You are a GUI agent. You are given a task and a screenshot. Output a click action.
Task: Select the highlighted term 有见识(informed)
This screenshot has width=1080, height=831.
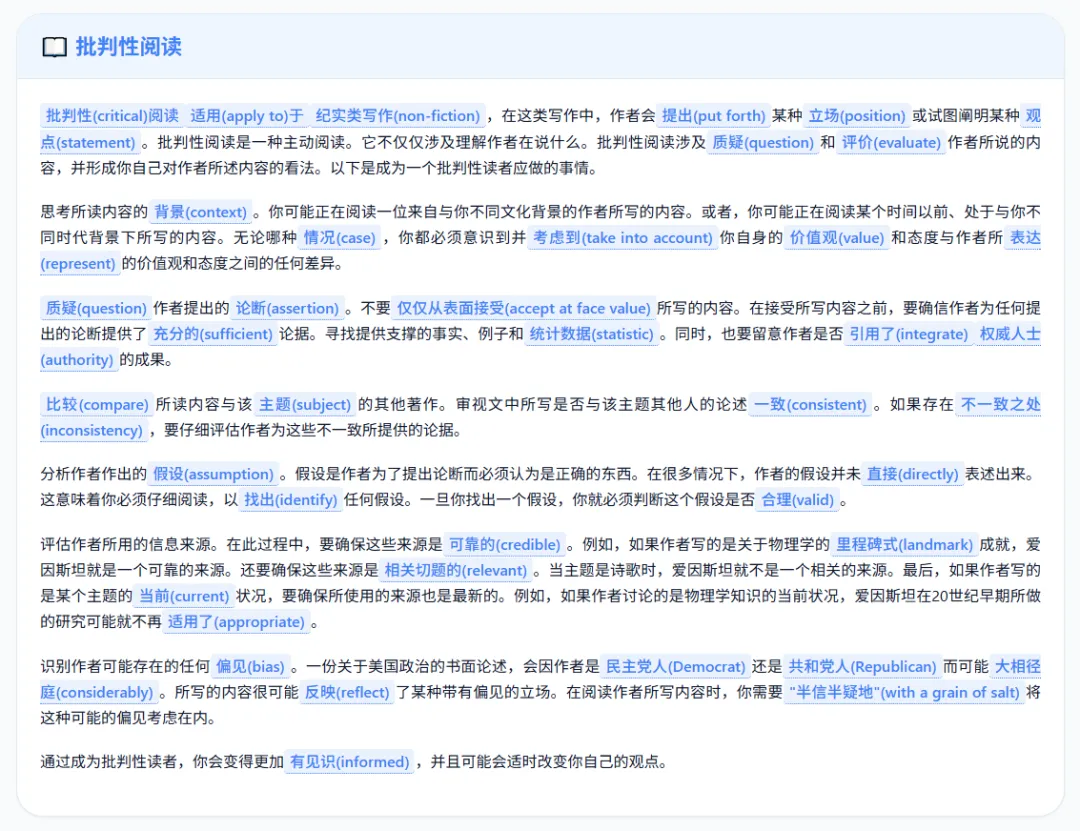click(x=349, y=761)
